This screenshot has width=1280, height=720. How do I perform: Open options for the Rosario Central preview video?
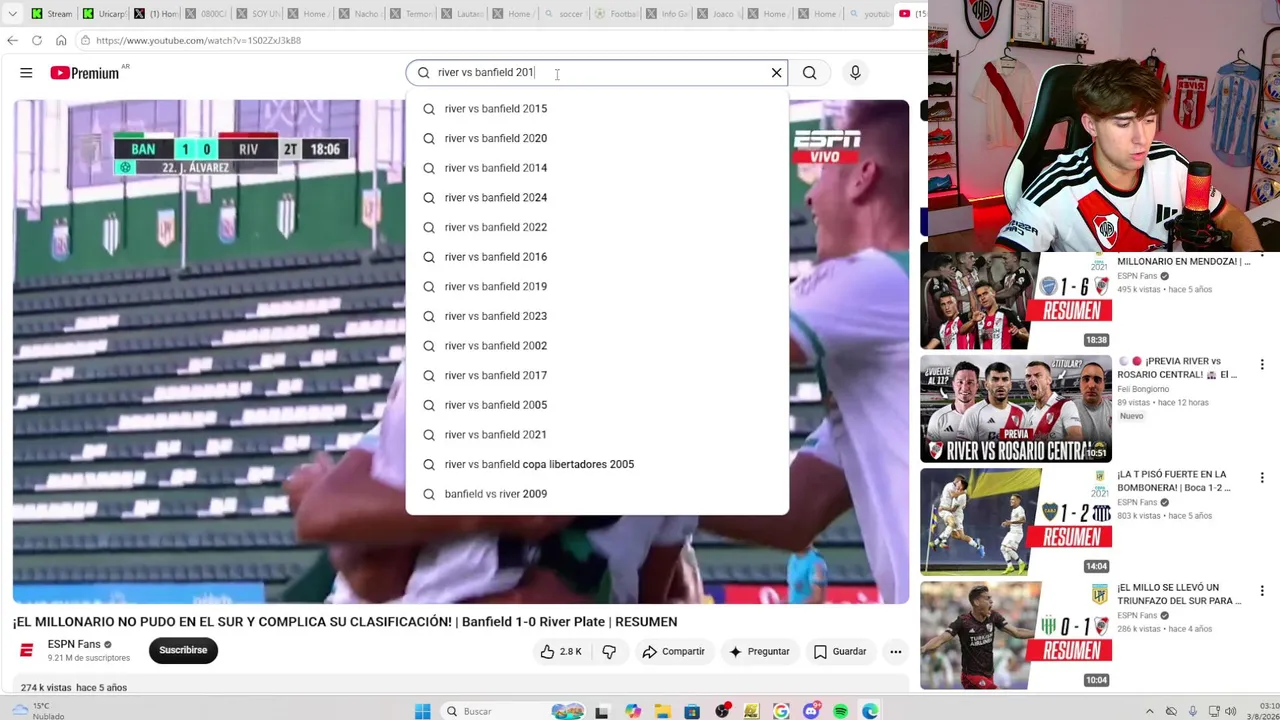coord(1262,365)
